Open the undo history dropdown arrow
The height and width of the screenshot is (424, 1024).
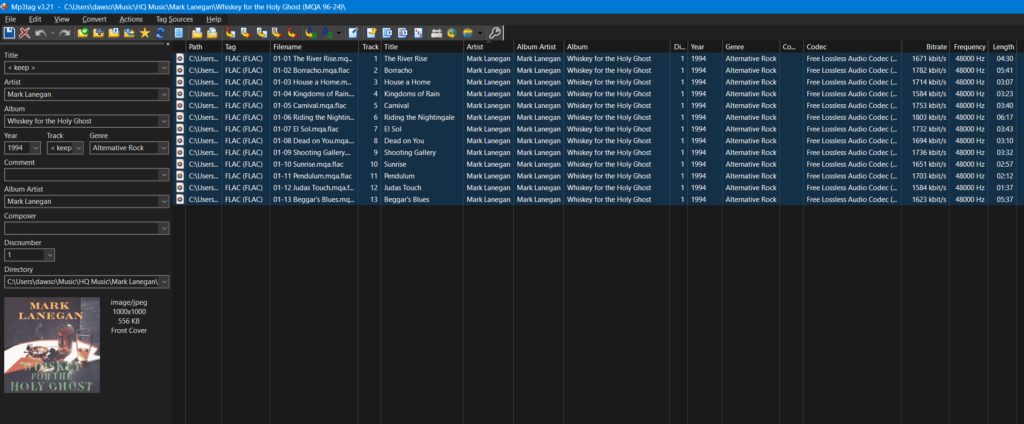pyautogui.click(x=53, y=33)
